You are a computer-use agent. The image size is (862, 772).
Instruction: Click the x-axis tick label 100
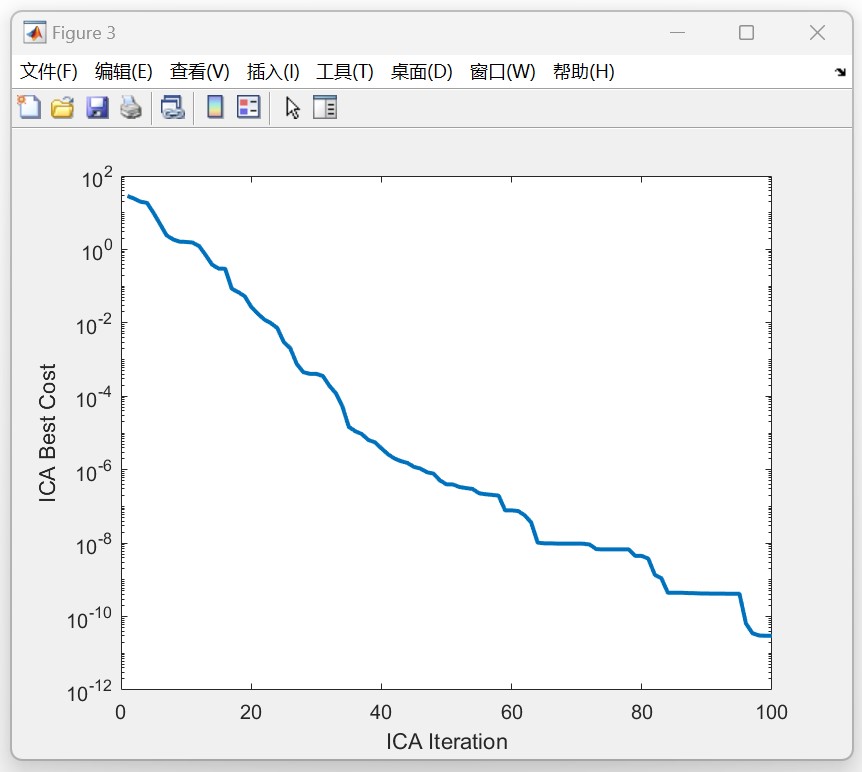tap(771, 713)
